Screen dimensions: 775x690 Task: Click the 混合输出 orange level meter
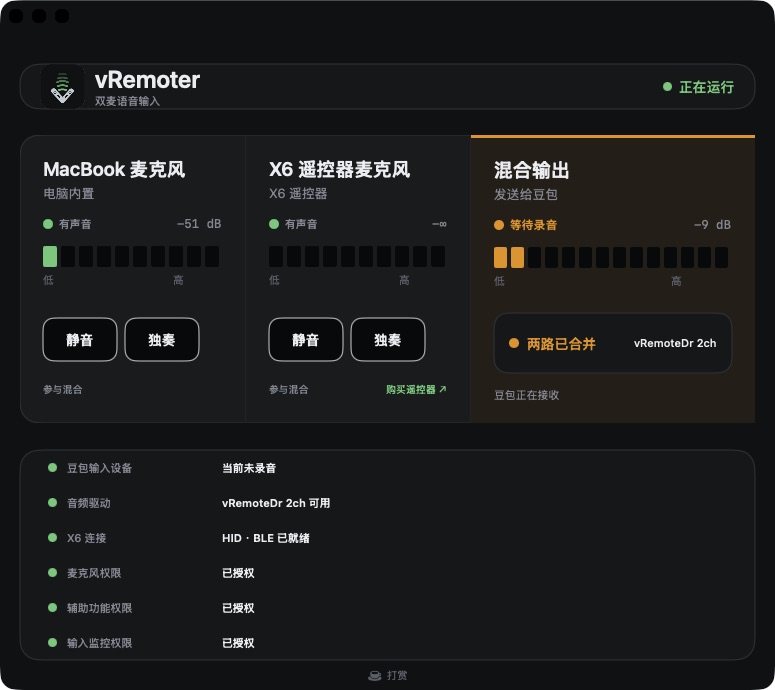point(611,258)
